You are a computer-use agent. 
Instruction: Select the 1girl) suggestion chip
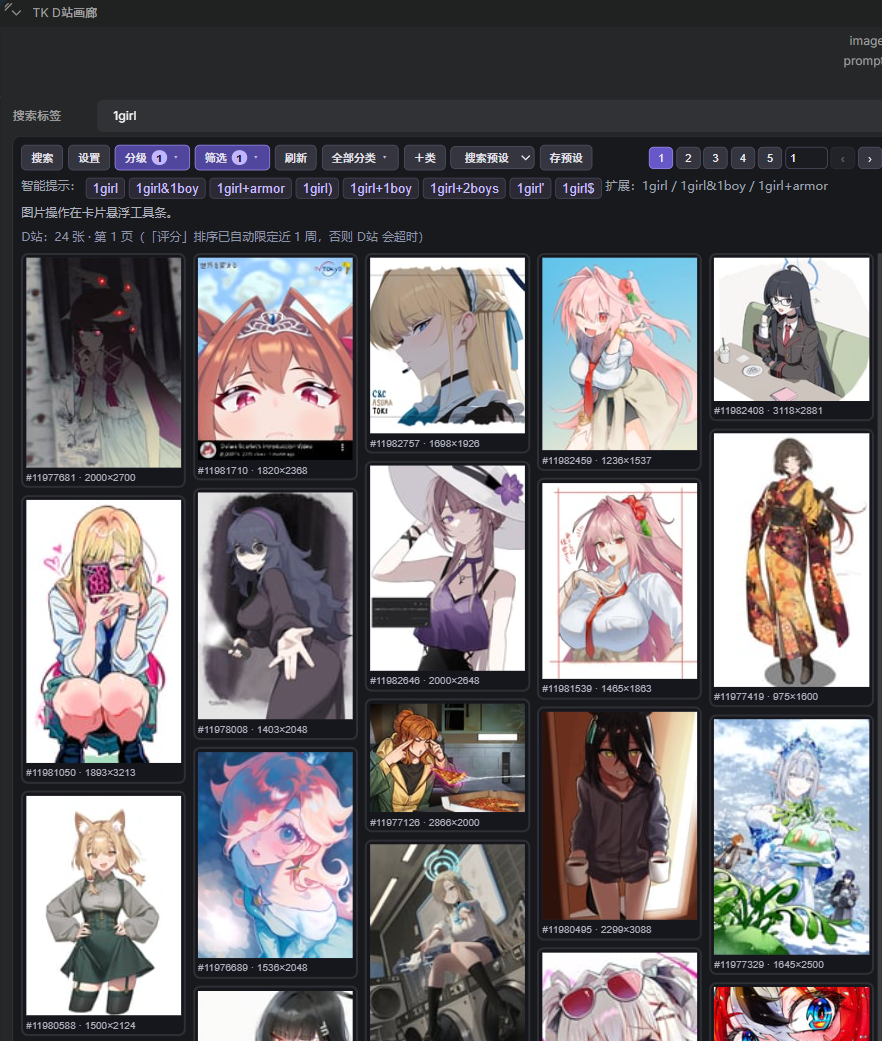(x=318, y=189)
